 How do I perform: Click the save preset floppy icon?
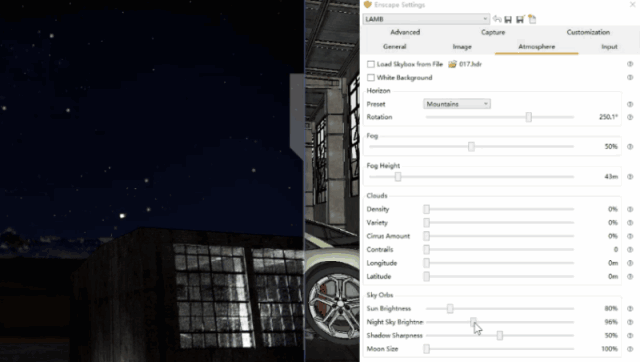coord(508,19)
